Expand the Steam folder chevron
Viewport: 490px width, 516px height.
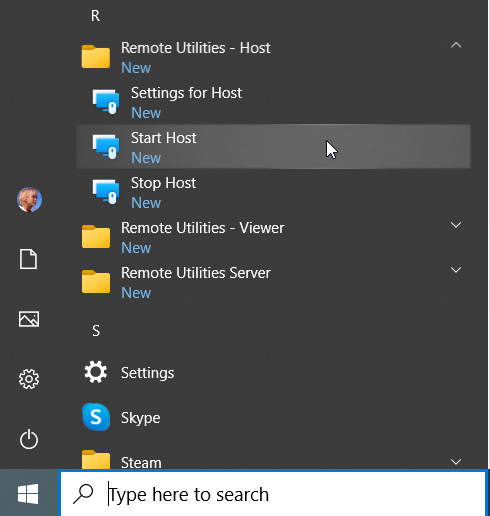point(456,462)
